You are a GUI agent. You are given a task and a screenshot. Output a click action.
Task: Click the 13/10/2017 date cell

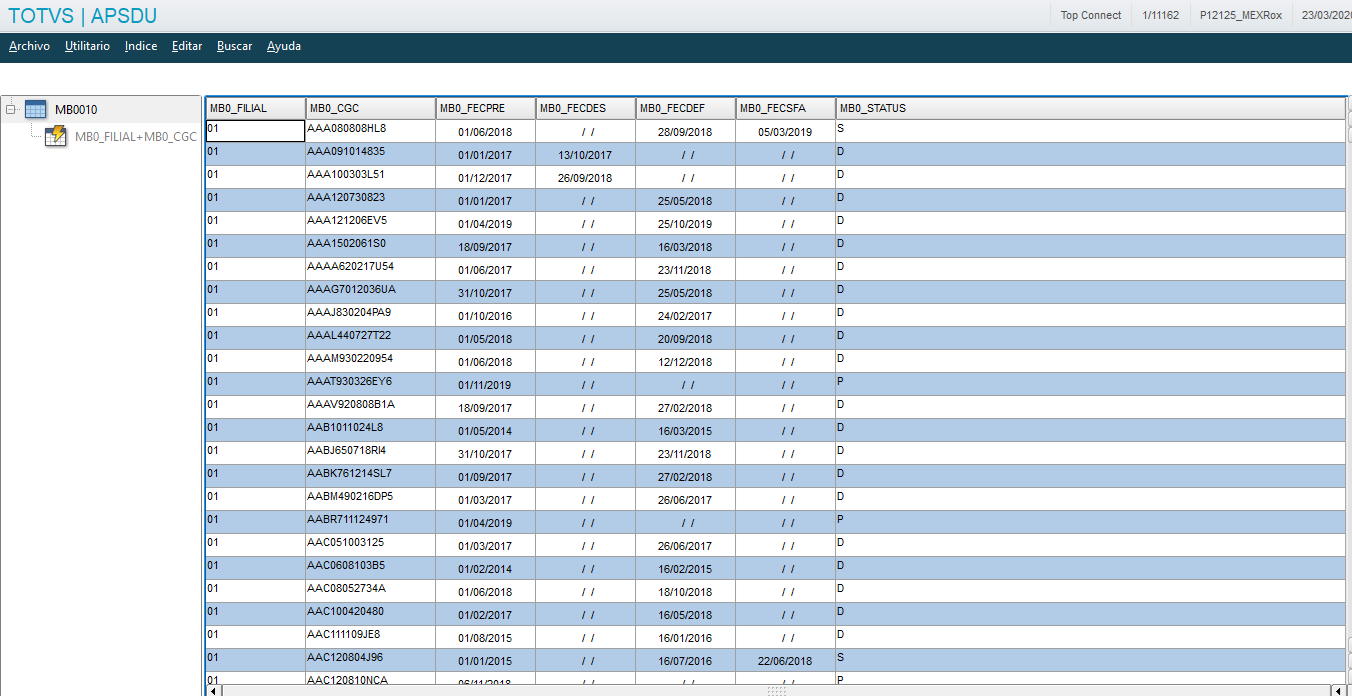click(x=585, y=155)
